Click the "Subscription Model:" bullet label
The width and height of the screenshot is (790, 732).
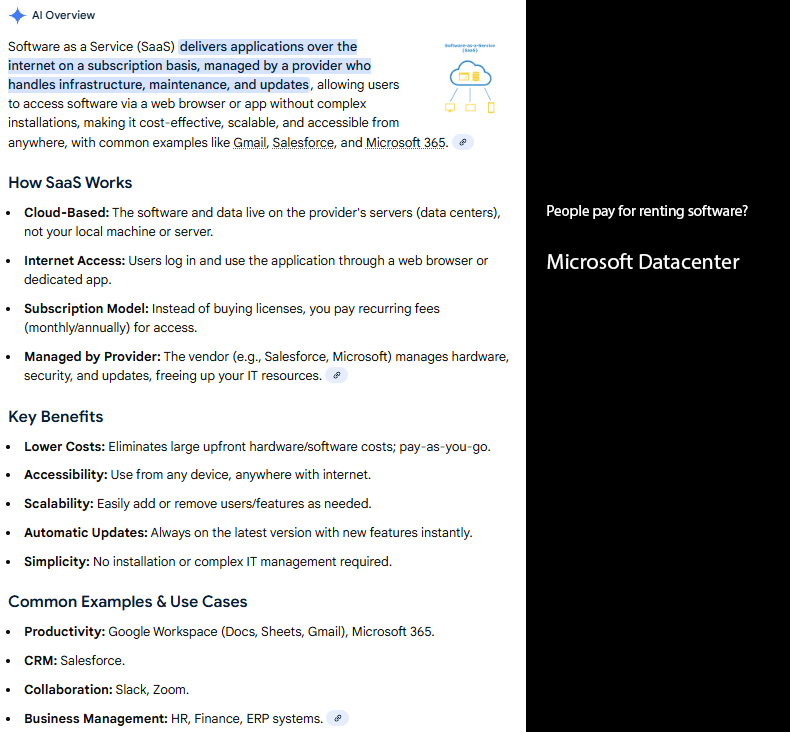click(x=86, y=309)
